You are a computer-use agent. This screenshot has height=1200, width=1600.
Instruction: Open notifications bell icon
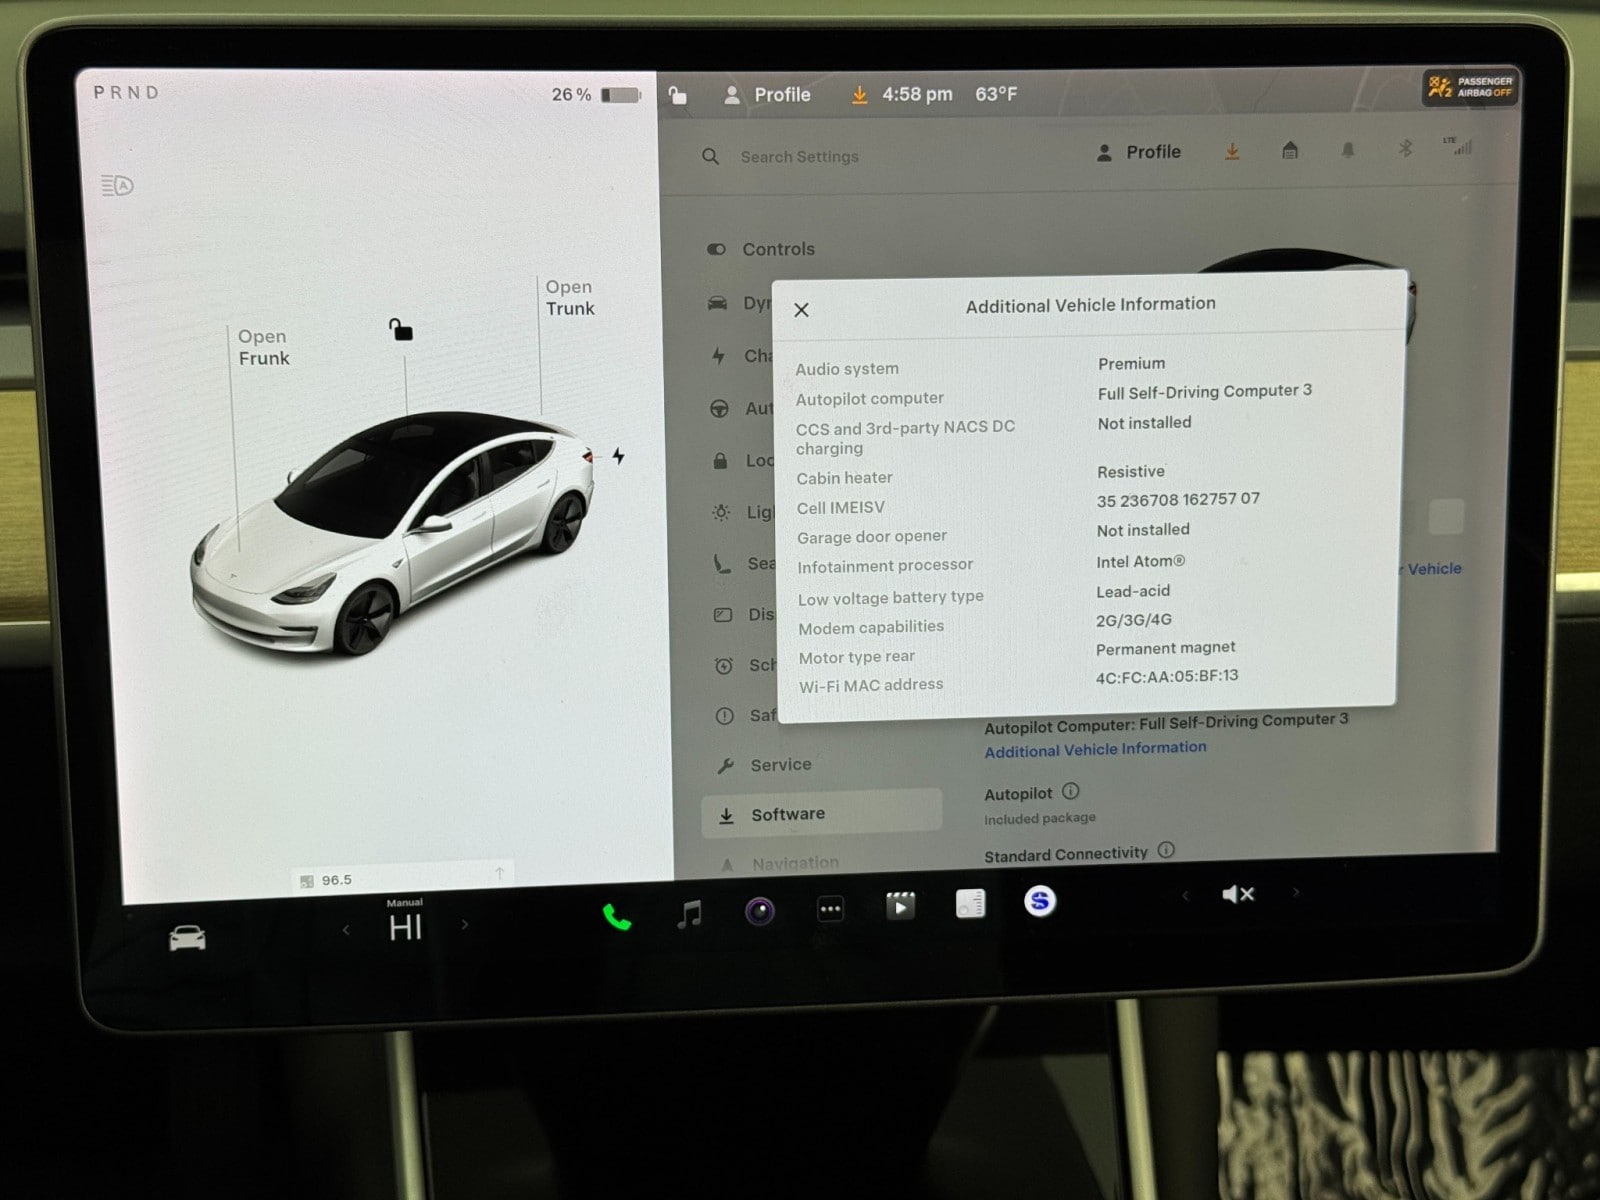1348,150
